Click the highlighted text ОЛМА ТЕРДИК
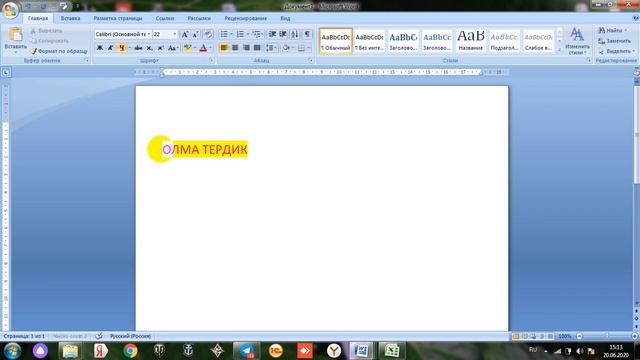This screenshot has height=360, width=640. (x=205, y=150)
